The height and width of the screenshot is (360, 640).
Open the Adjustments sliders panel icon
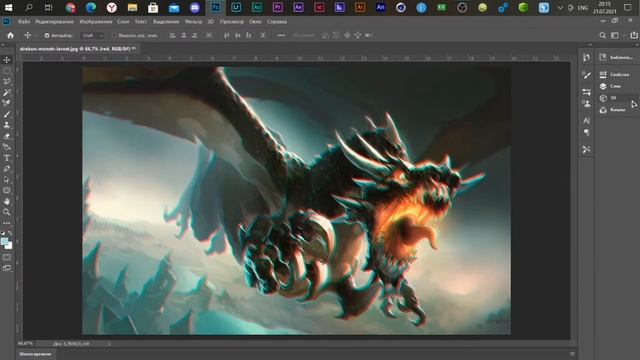pyautogui.click(x=587, y=92)
